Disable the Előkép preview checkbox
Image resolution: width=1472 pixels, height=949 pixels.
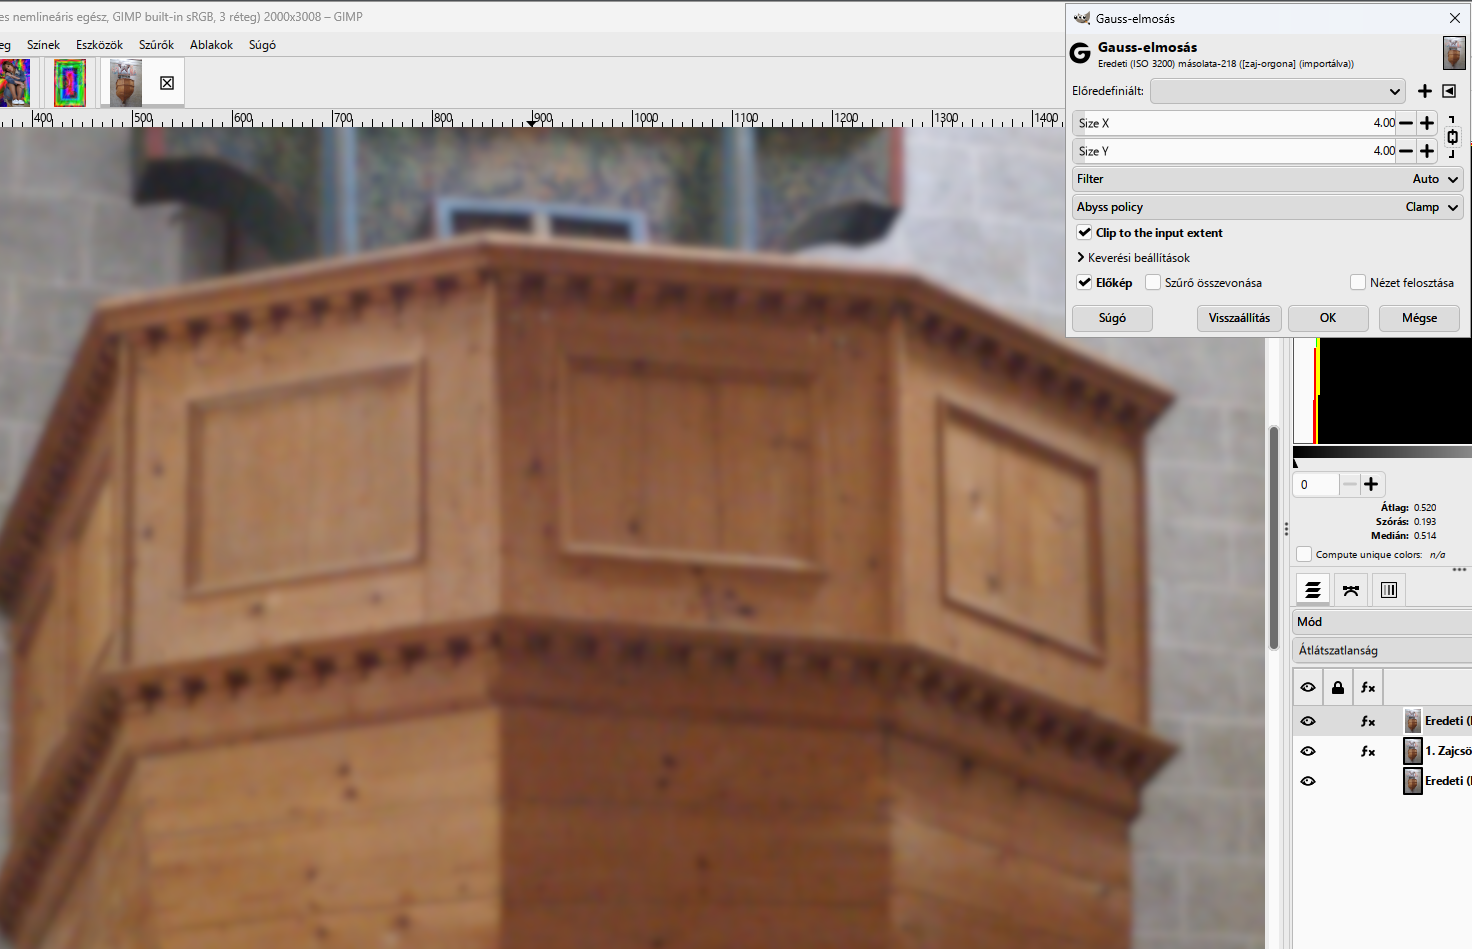point(1085,283)
